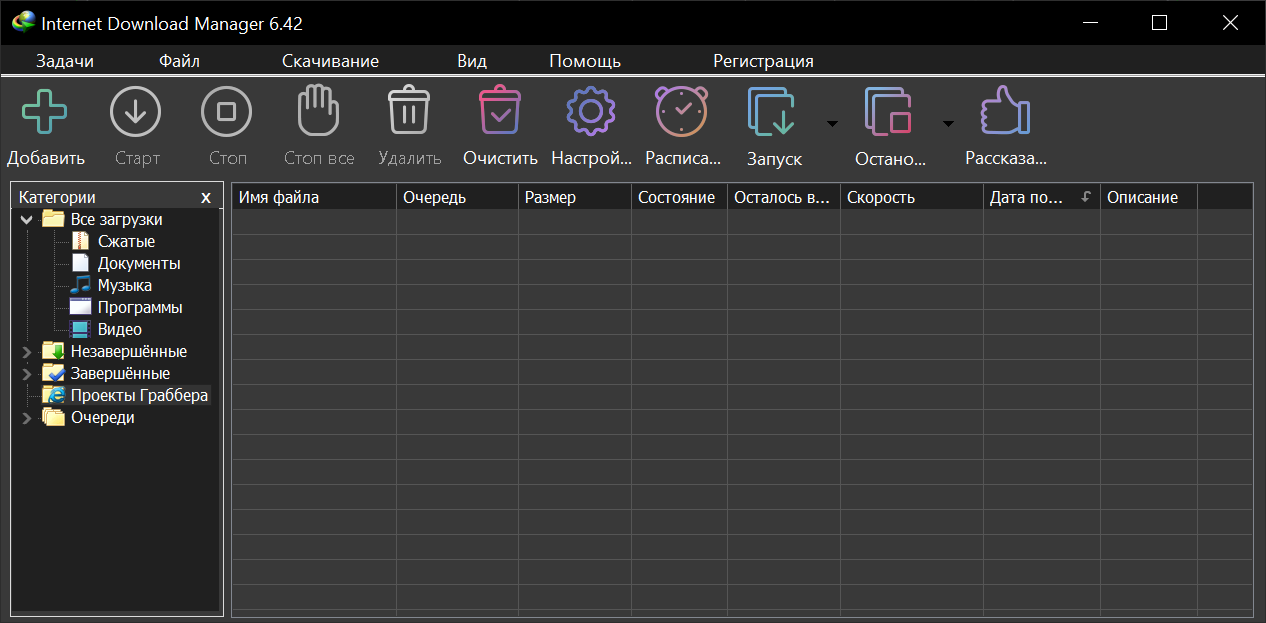1266x623 pixels.
Task: Click the Запуск queue start icon
Action: [x=773, y=111]
